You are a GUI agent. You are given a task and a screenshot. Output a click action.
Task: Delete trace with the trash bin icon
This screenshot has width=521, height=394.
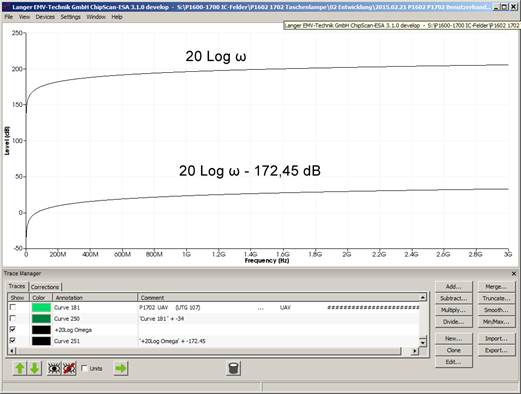[233, 368]
